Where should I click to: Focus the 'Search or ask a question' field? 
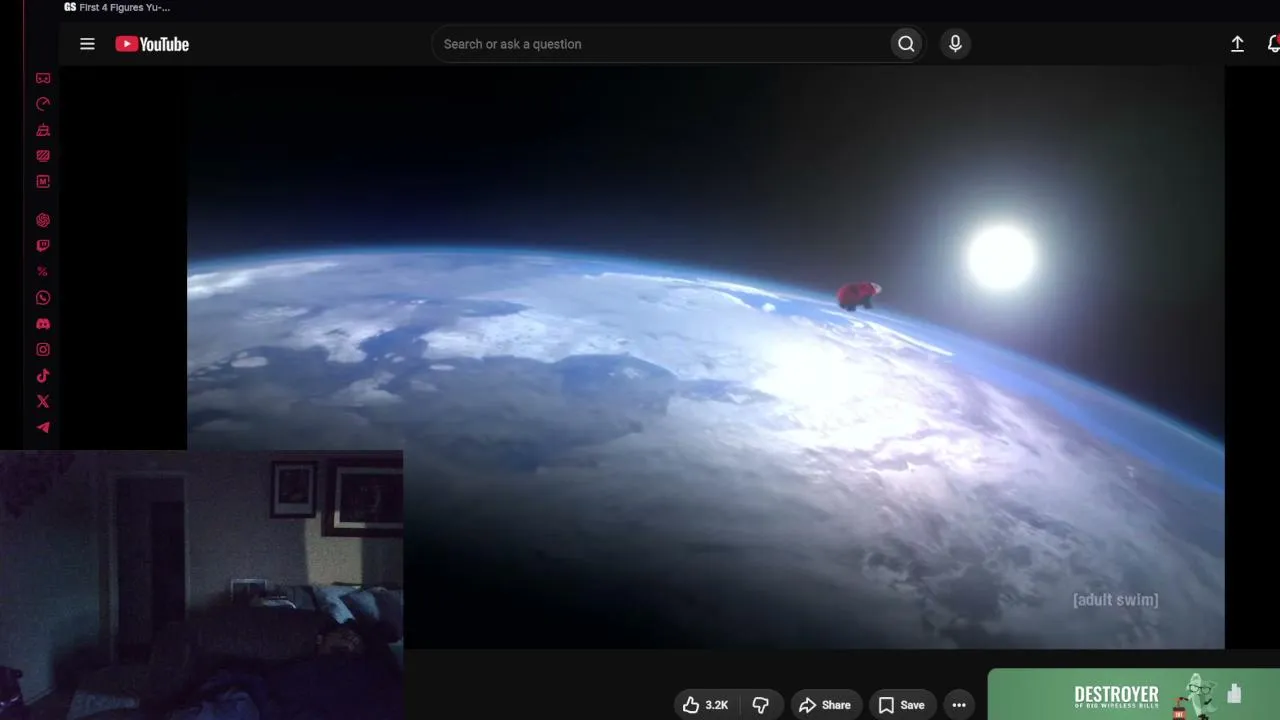click(x=661, y=44)
